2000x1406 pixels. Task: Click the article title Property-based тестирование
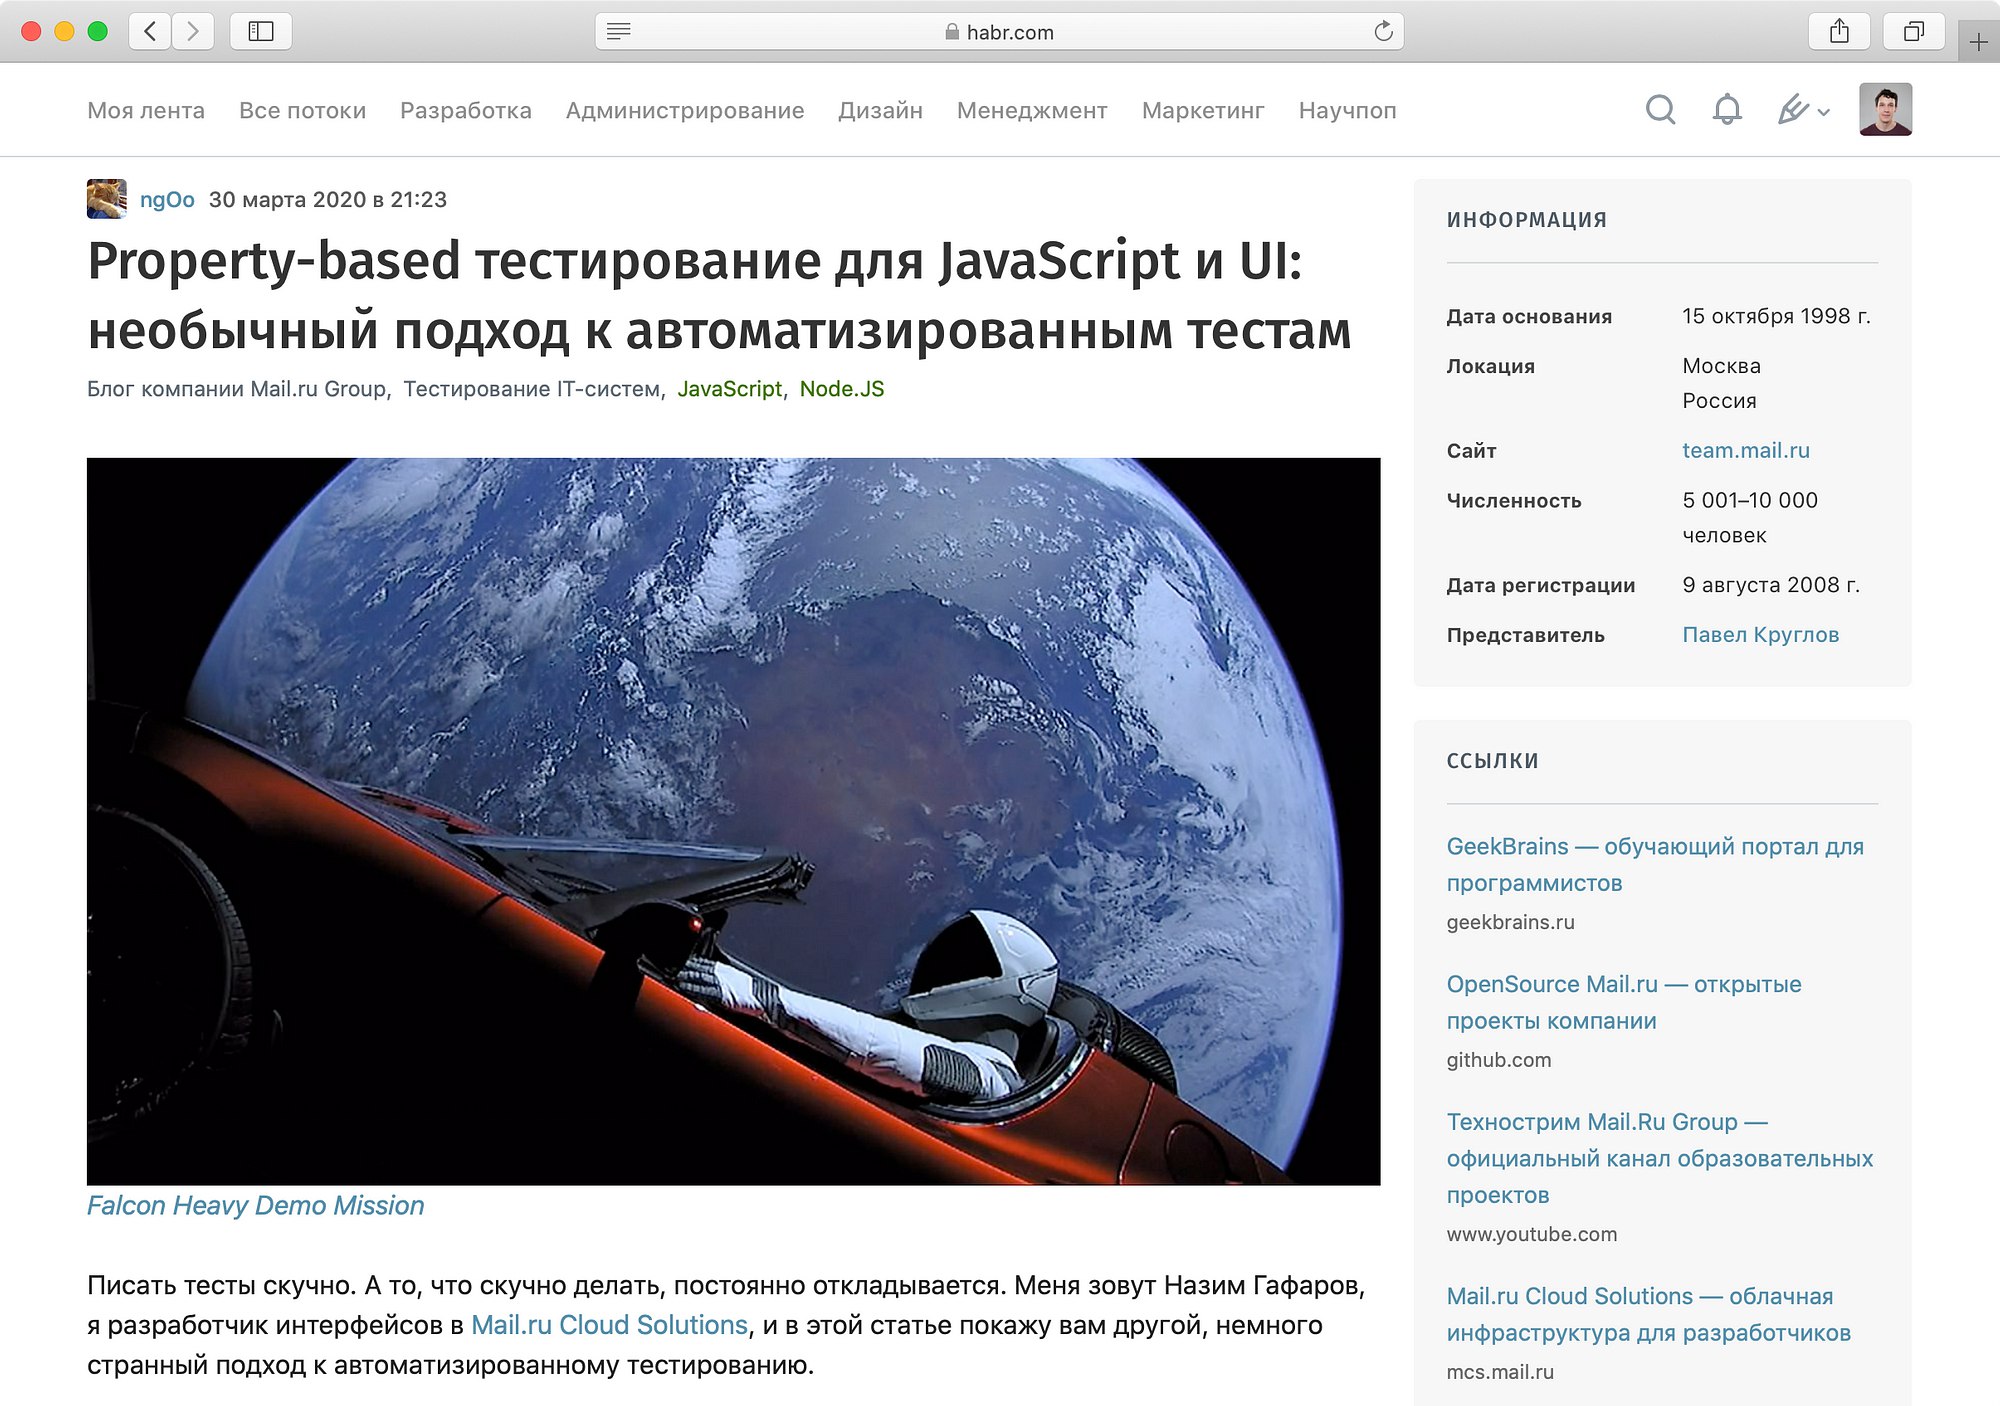[x=719, y=295]
